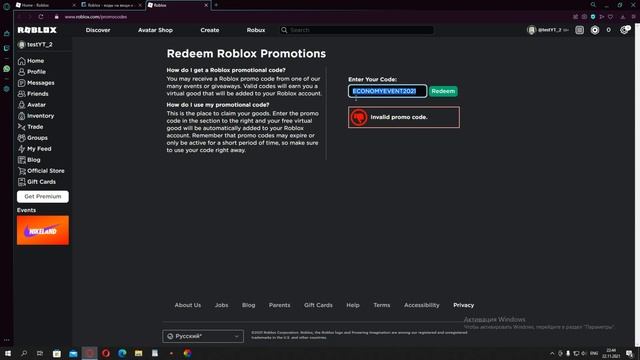Open the Русский language dropdown
The height and width of the screenshot is (360, 640).
pyautogui.click(x=203, y=336)
